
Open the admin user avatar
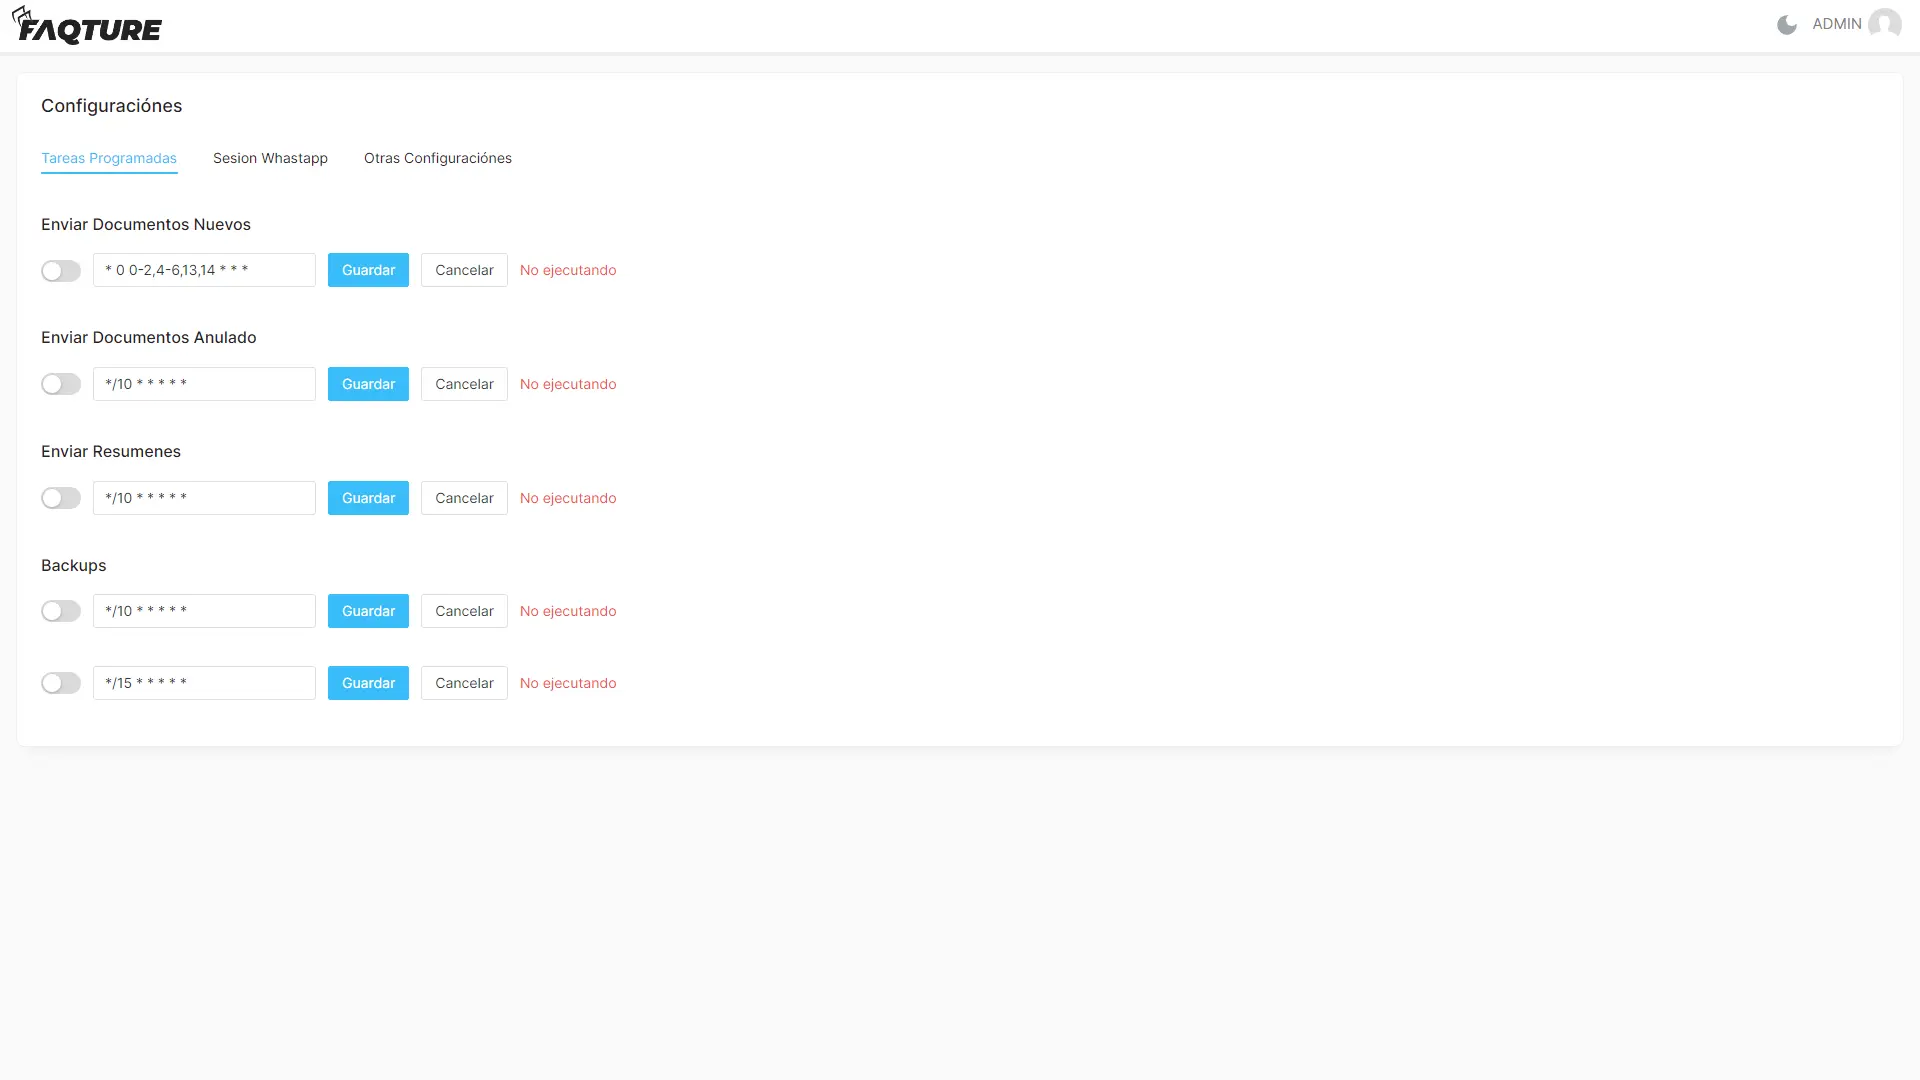click(x=1884, y=24)
